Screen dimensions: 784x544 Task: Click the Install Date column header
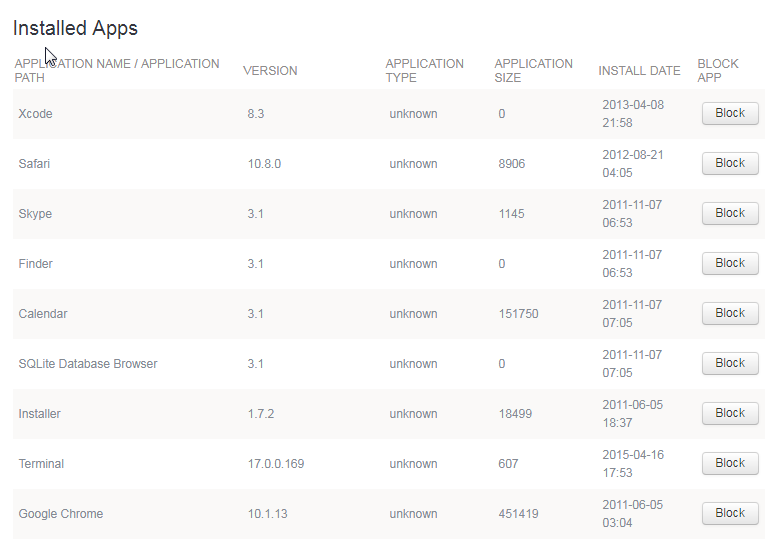(x=640, y=71)
